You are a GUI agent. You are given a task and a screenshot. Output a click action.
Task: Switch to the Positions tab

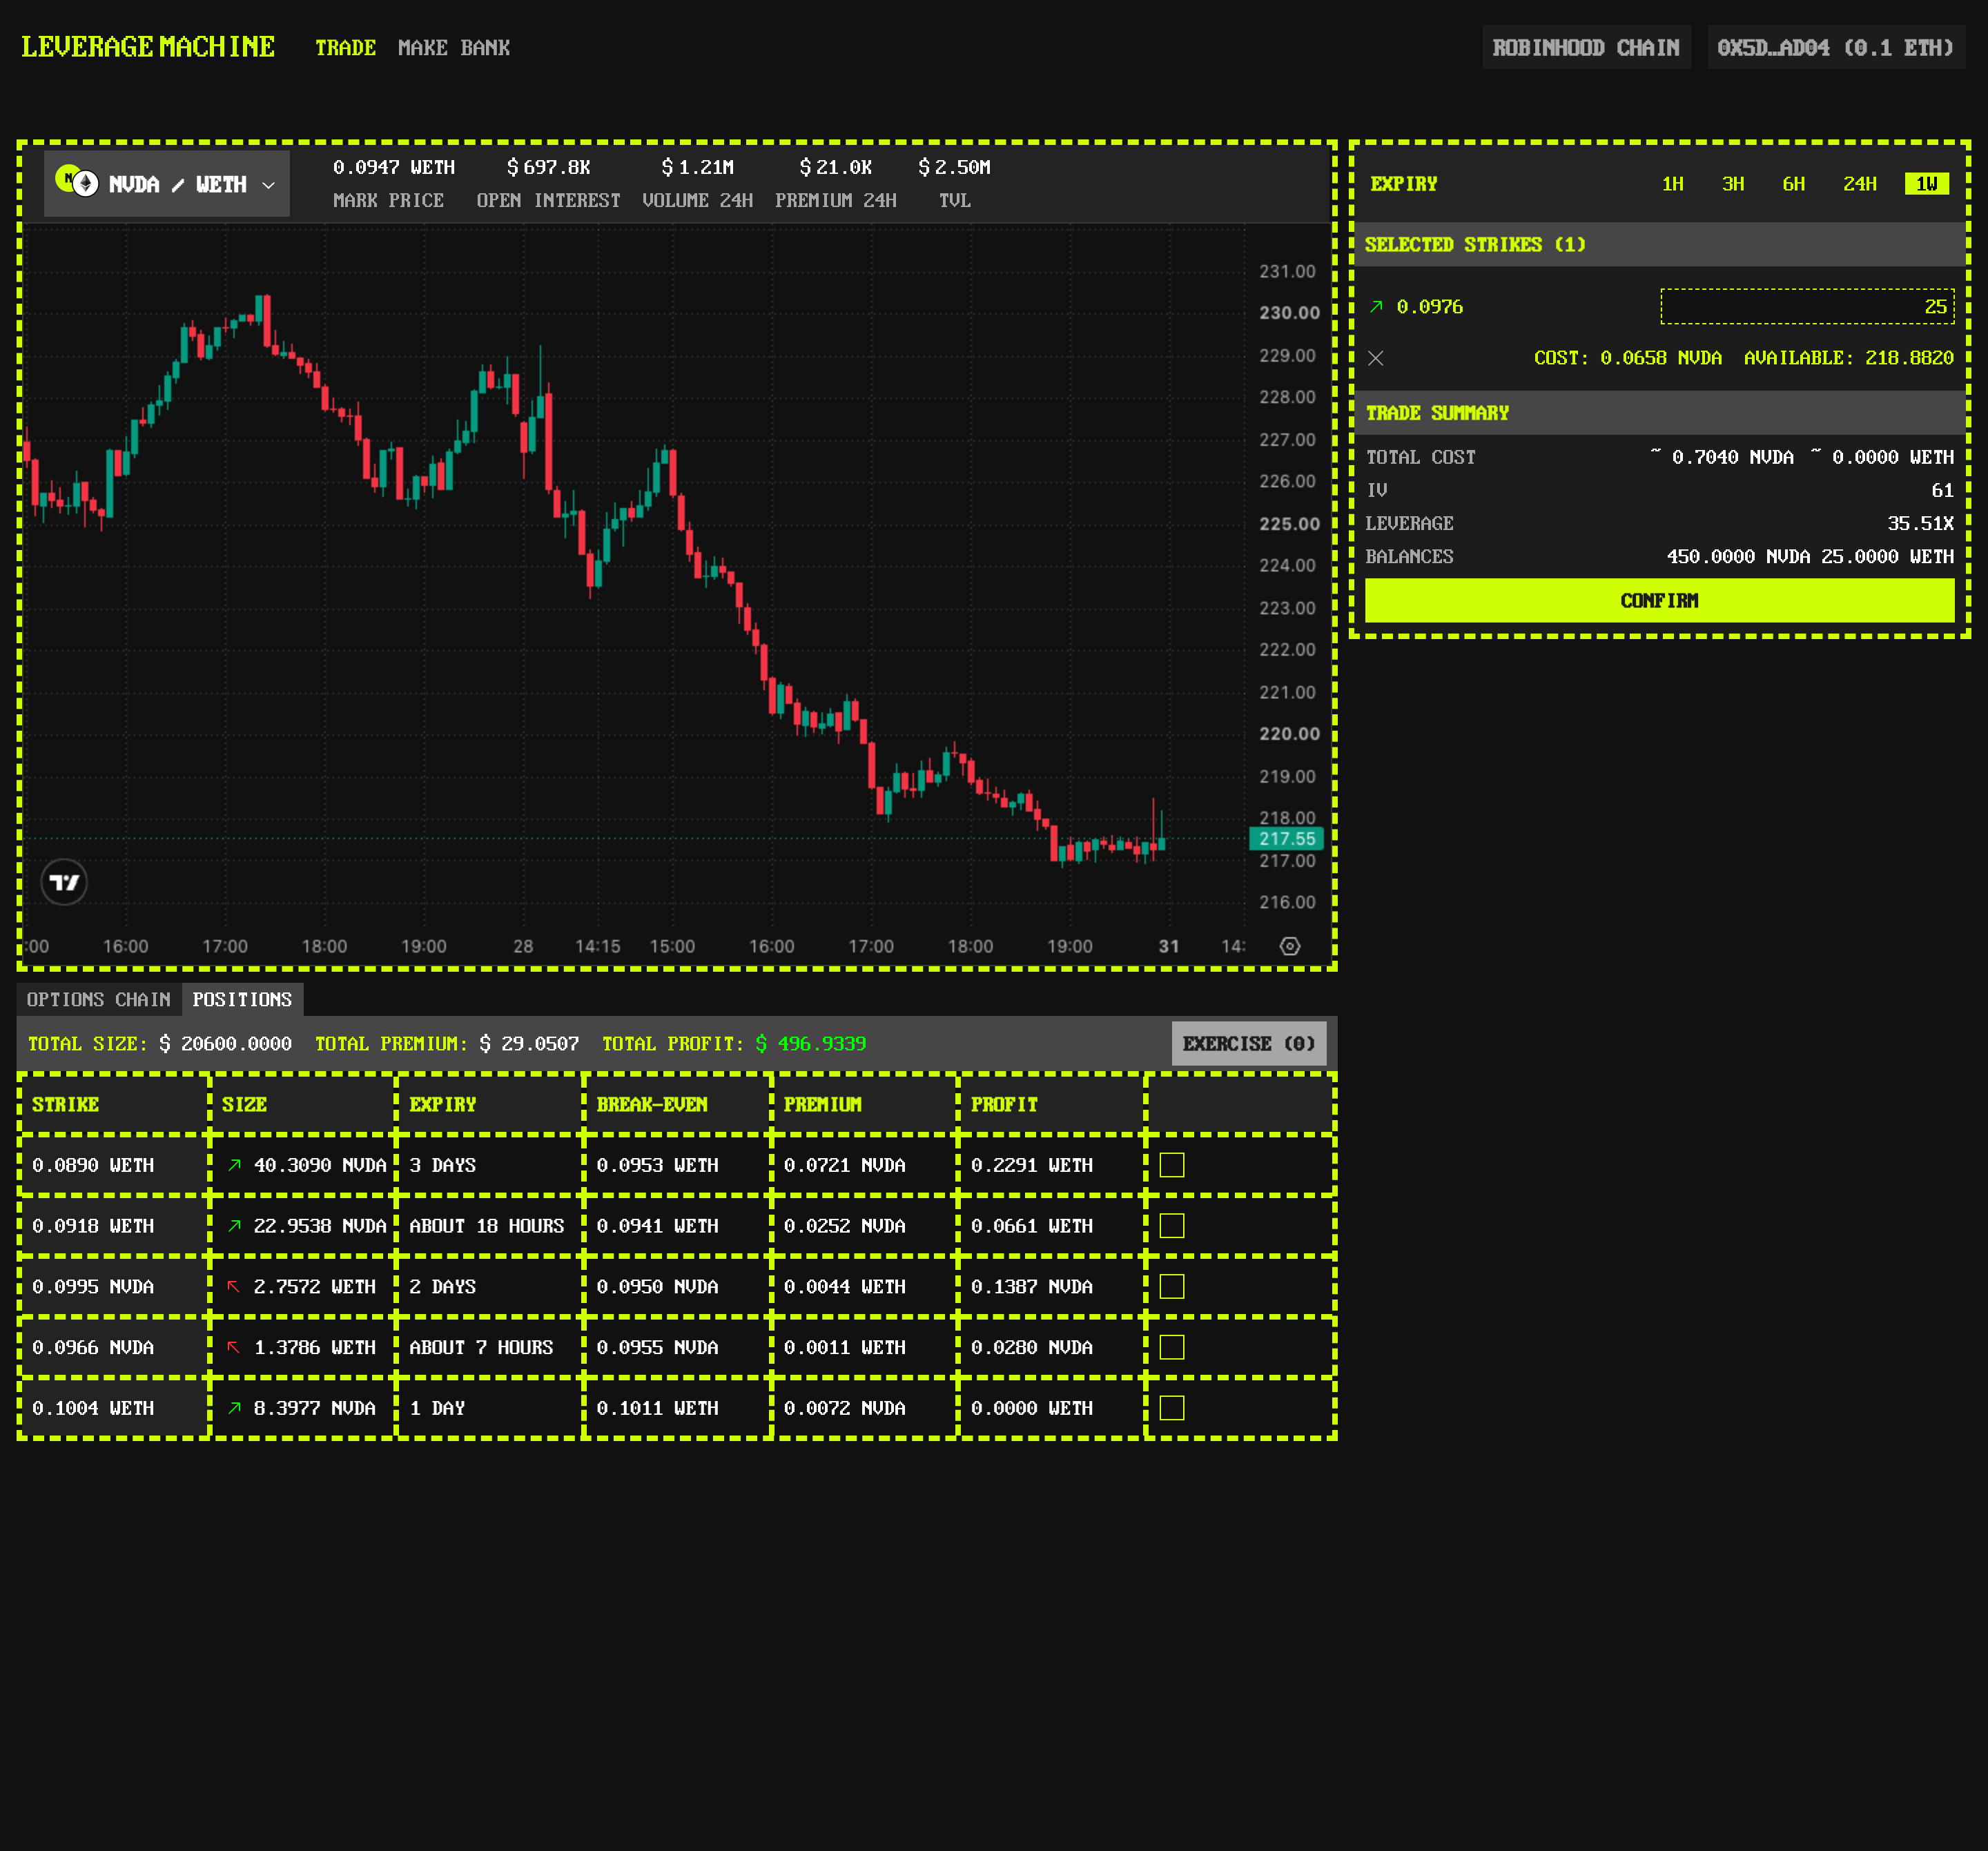(x=242, y=1000)
